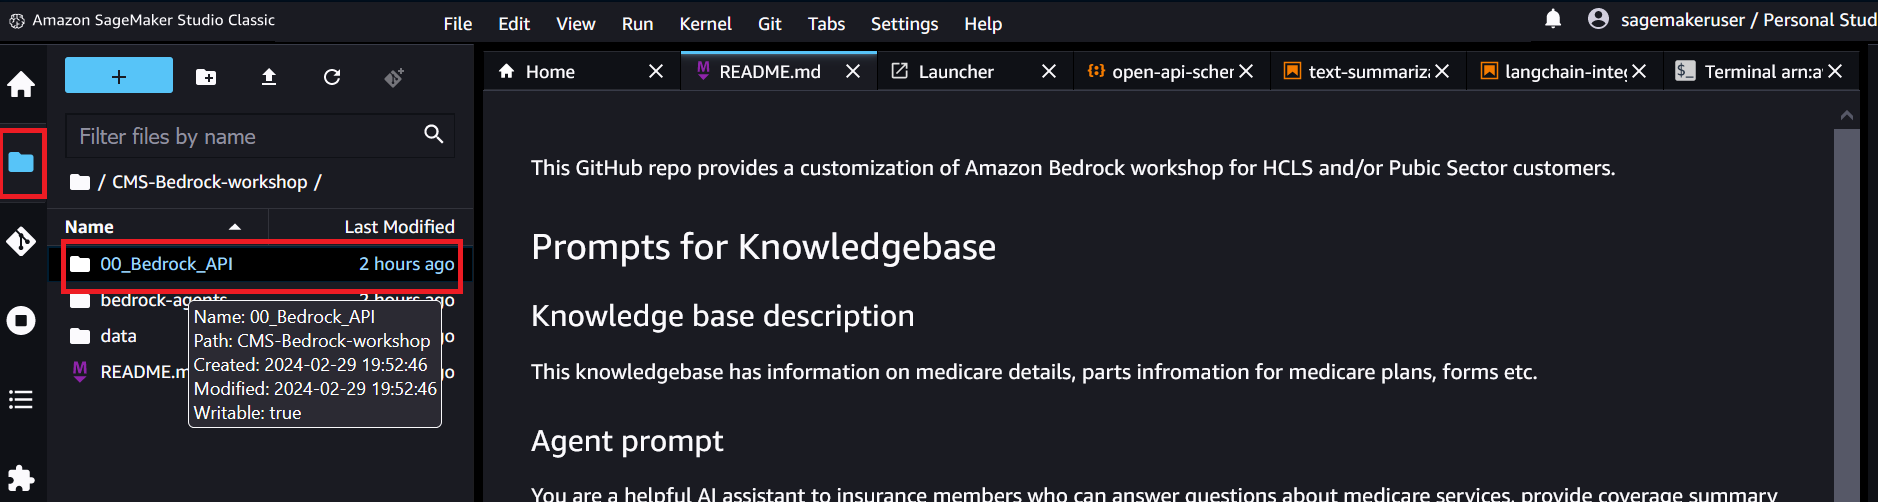This screenshot has height=502, width=1878.
Task: Open the Git sidebar panel
Action: [x=21, y=241]
